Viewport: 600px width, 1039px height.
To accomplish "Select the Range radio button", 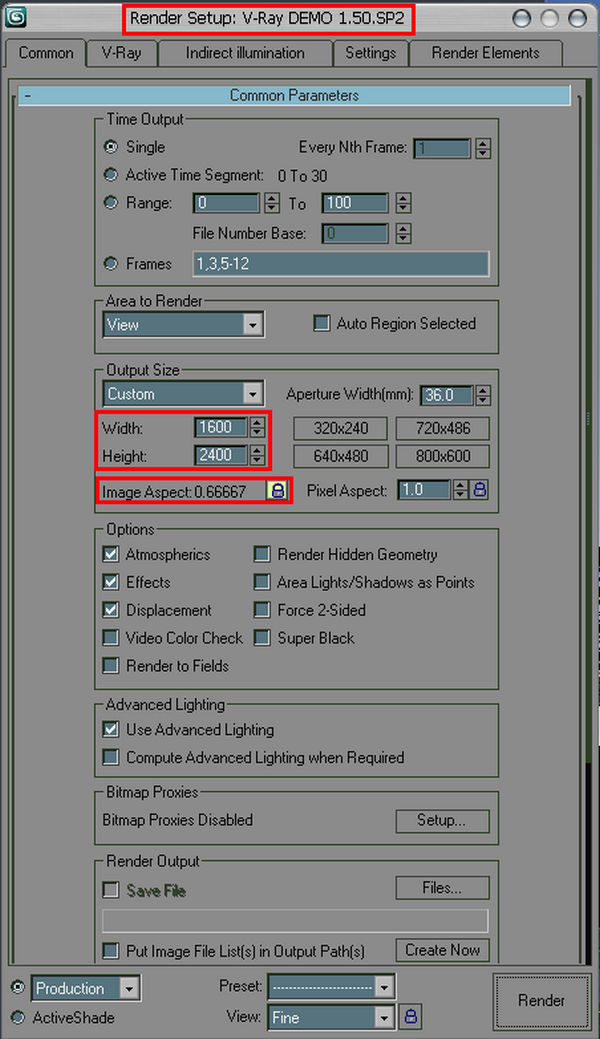I will (111, 203).
